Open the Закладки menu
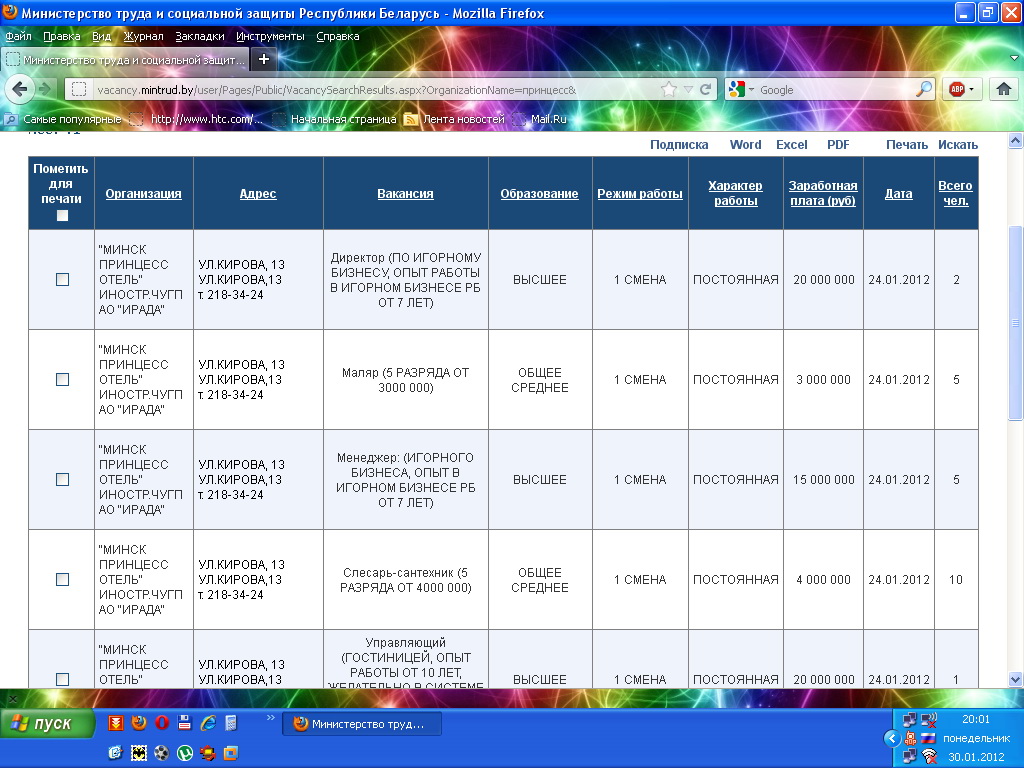Image resolution: width=1024 pixels, height=768 pixels. [199, 36]
